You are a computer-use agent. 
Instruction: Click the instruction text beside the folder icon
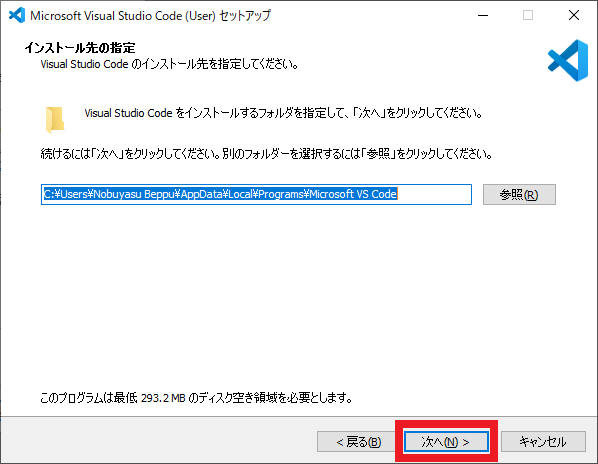(x=283, y=113)
